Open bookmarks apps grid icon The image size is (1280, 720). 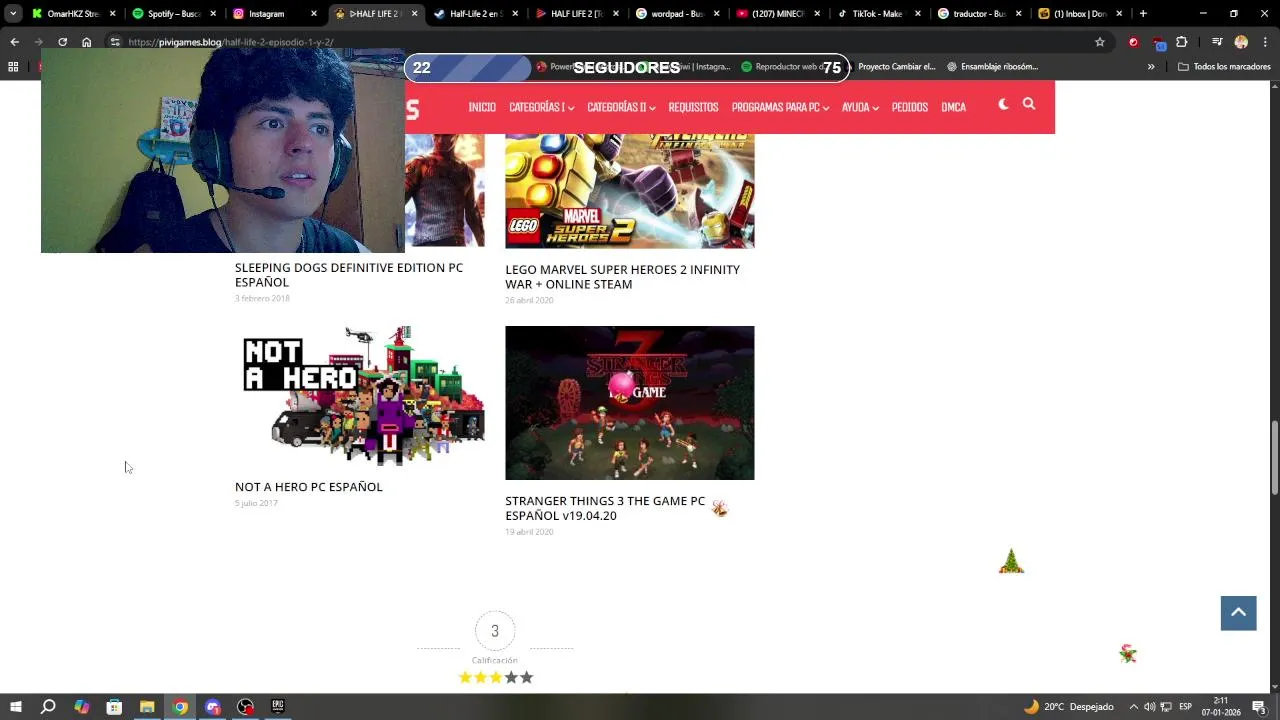click(13, 67)
